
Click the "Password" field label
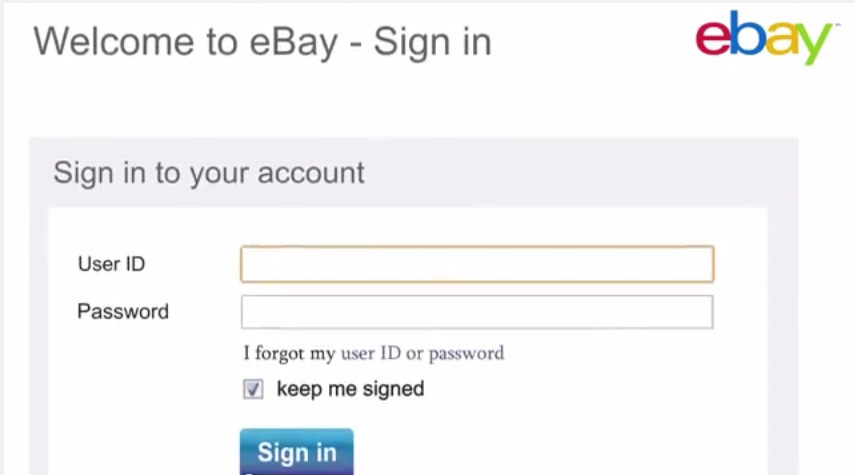[123, 312]
